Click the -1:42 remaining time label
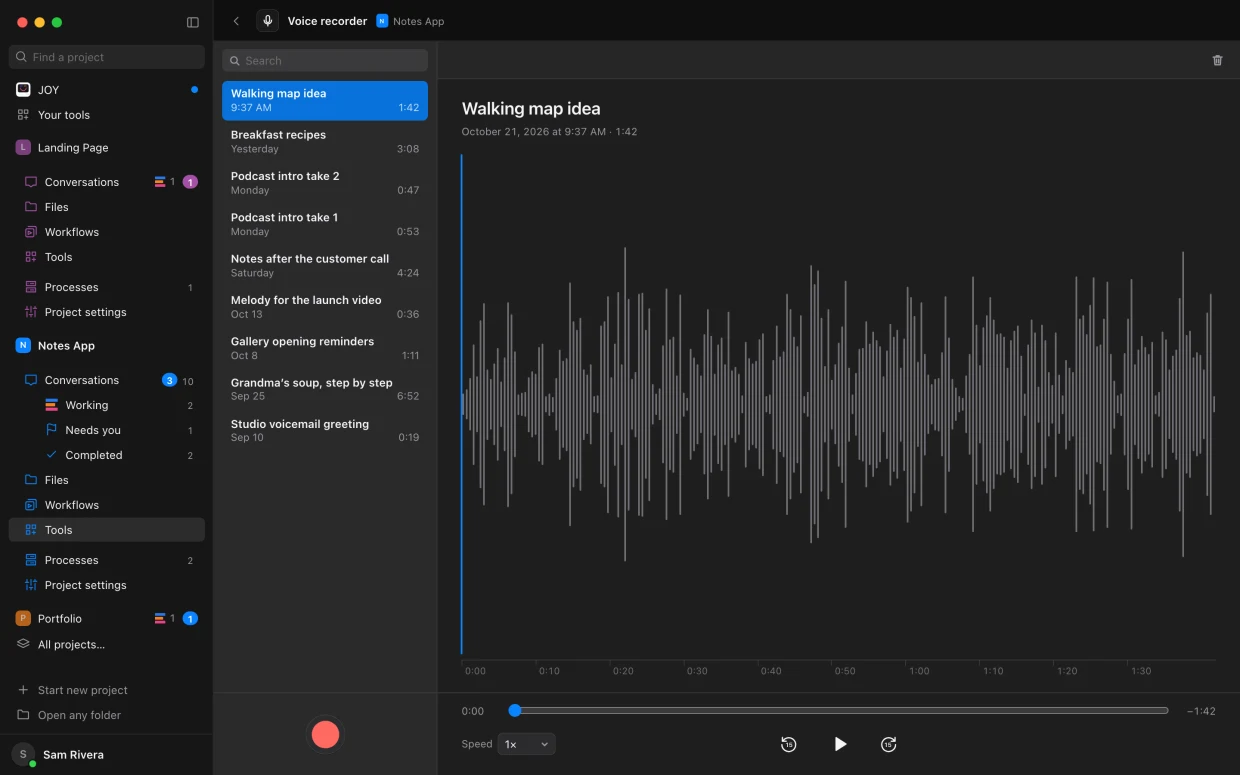1240x775 pixels. 1201,711
